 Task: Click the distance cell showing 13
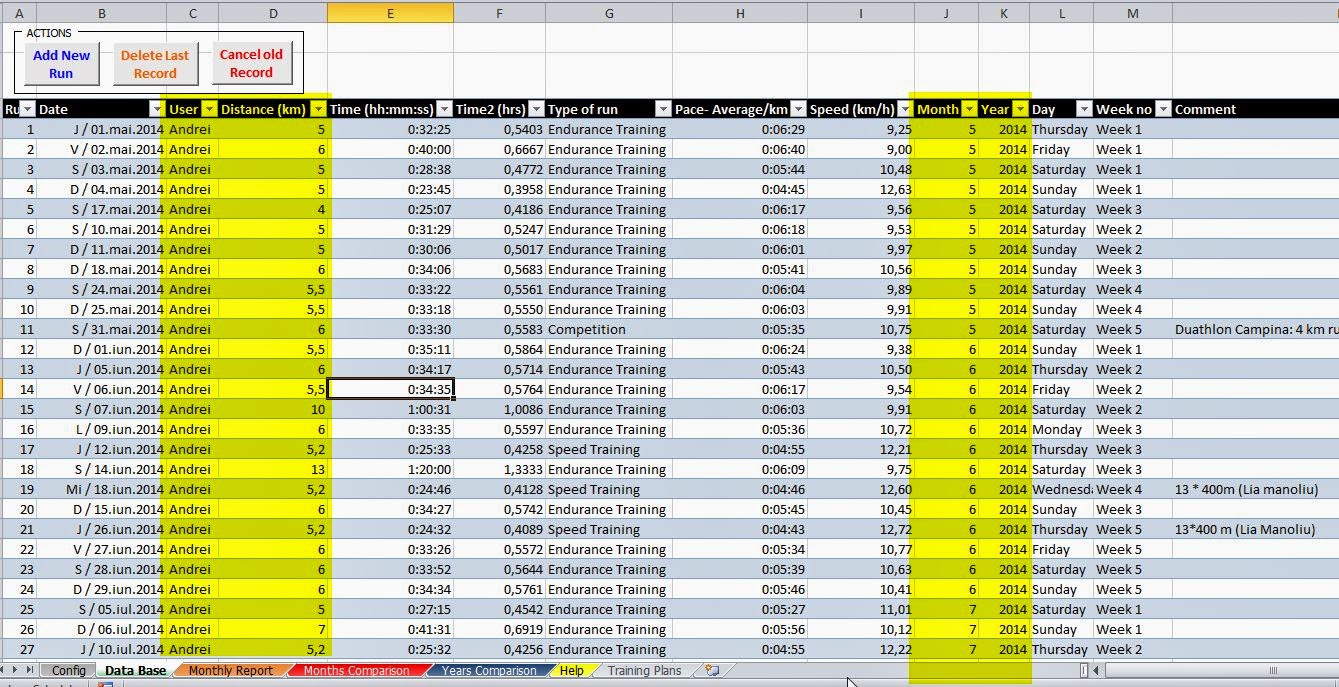click(x=272, y=469)
